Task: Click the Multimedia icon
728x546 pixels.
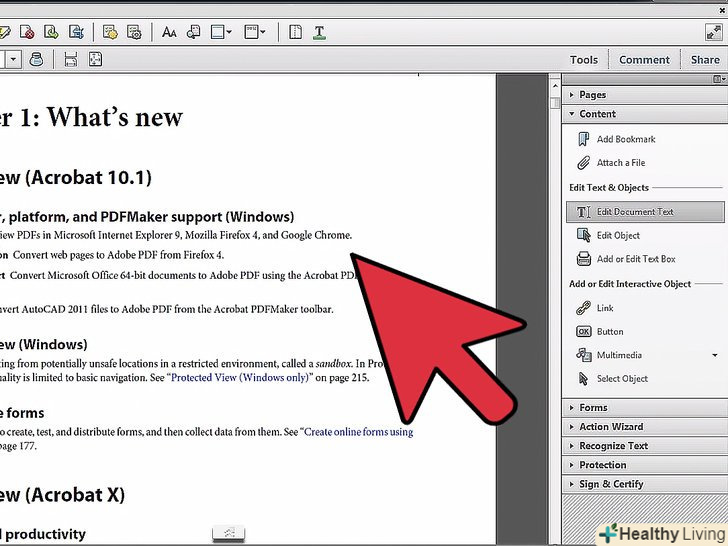Action: pos(583,355)
